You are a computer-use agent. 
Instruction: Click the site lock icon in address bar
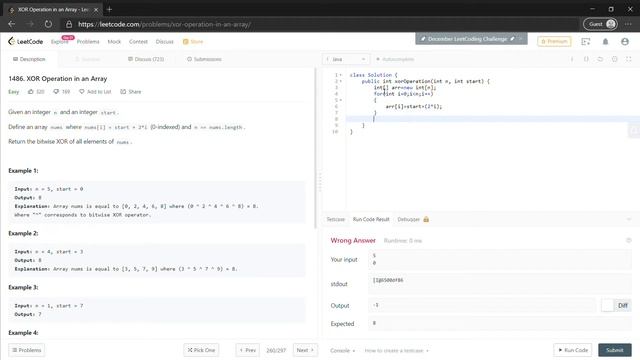[x=69, y=24]
